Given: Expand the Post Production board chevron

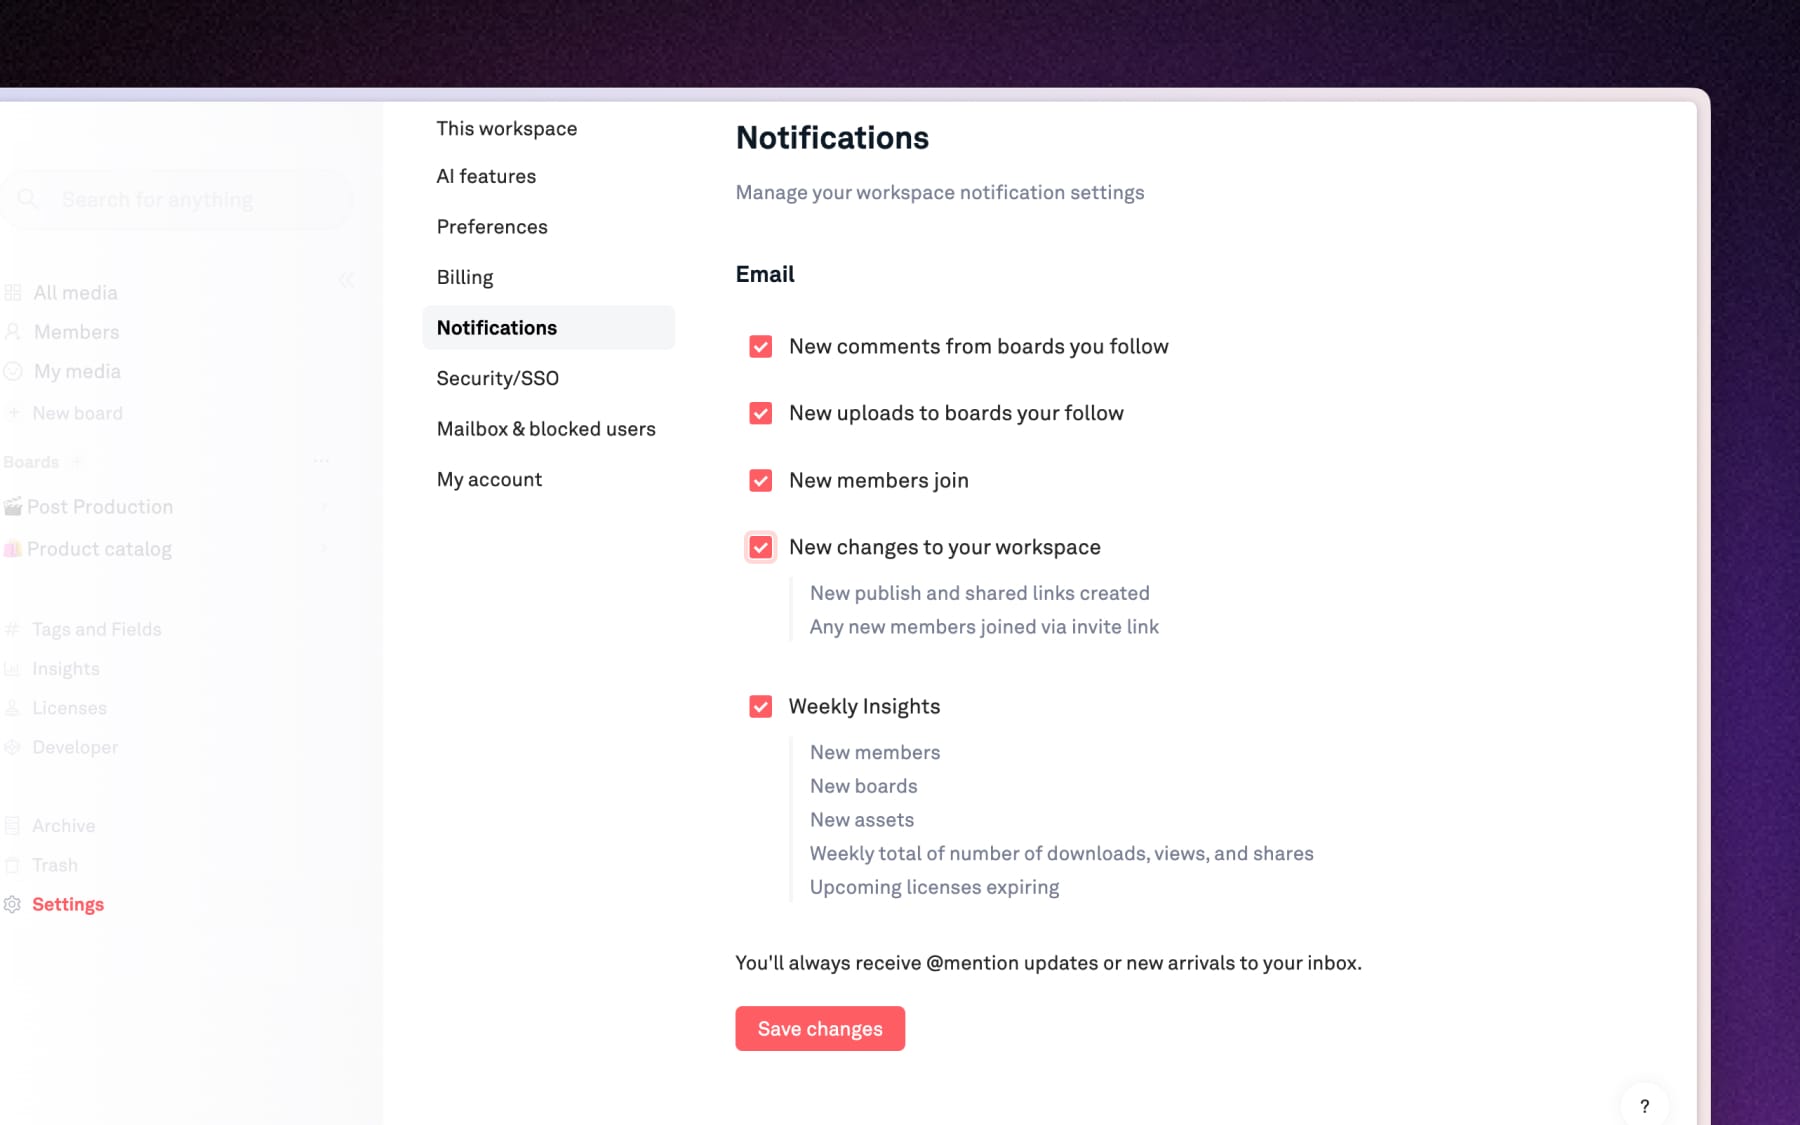Looking at the screenshot, I should [324, 507].
